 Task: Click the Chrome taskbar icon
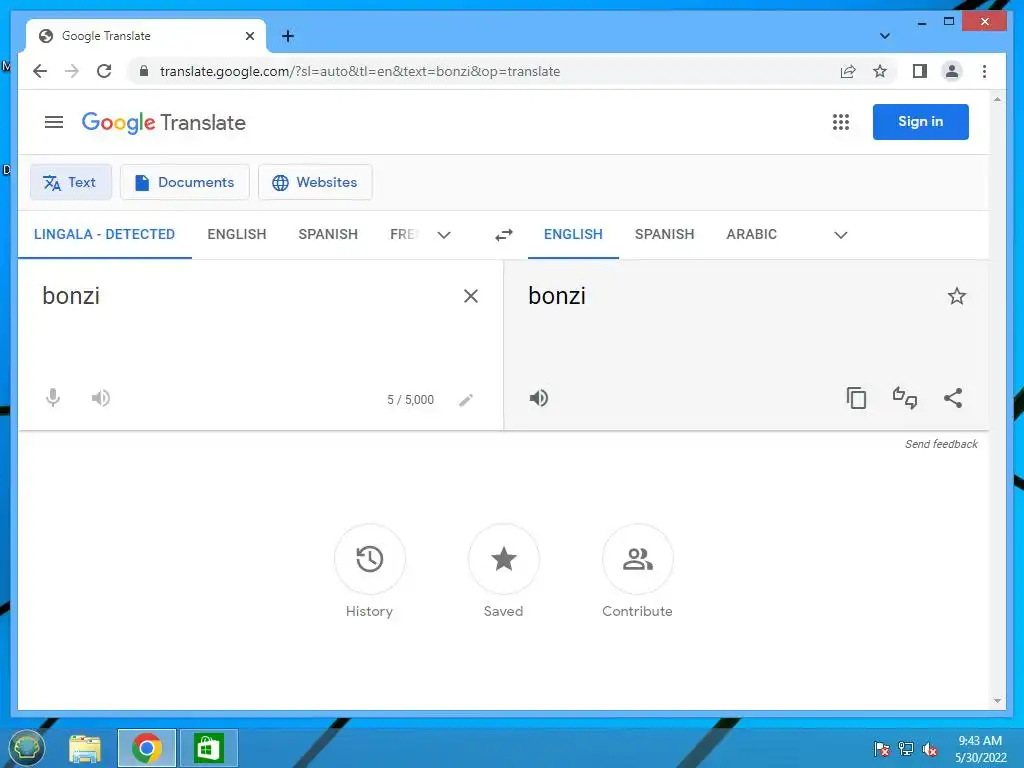[147, 748]
